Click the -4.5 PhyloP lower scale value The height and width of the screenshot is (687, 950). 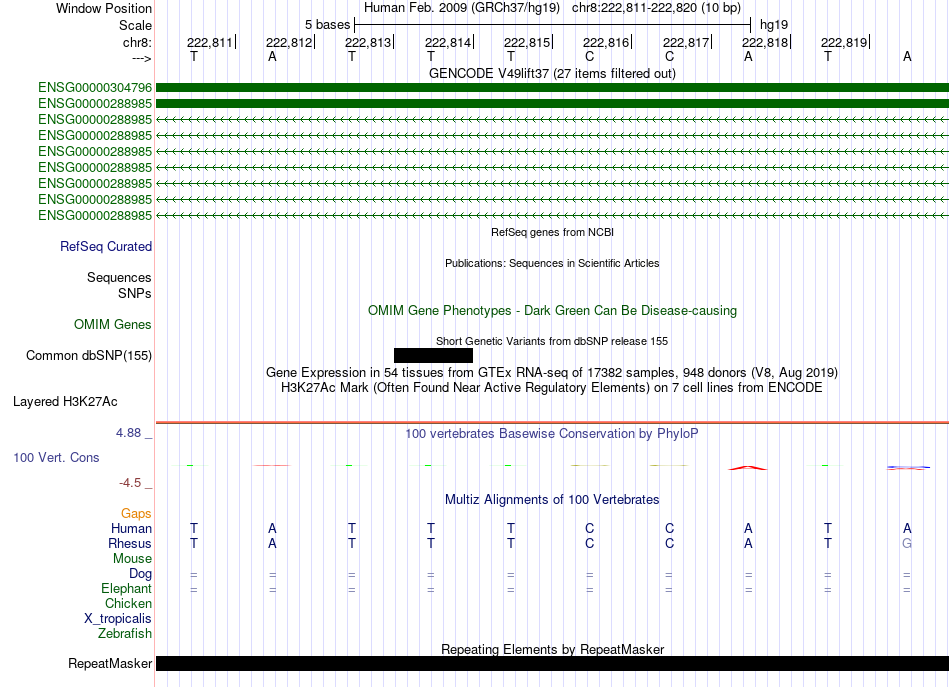coord(130,483)
